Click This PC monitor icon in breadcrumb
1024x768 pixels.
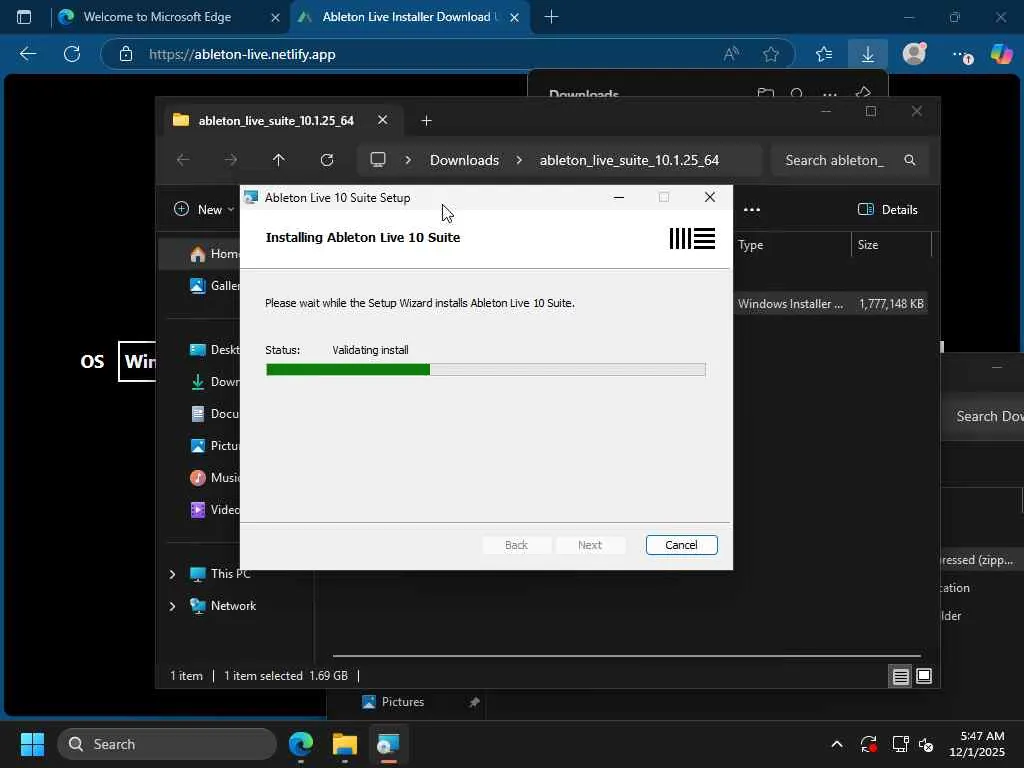[x=377, y=160]
